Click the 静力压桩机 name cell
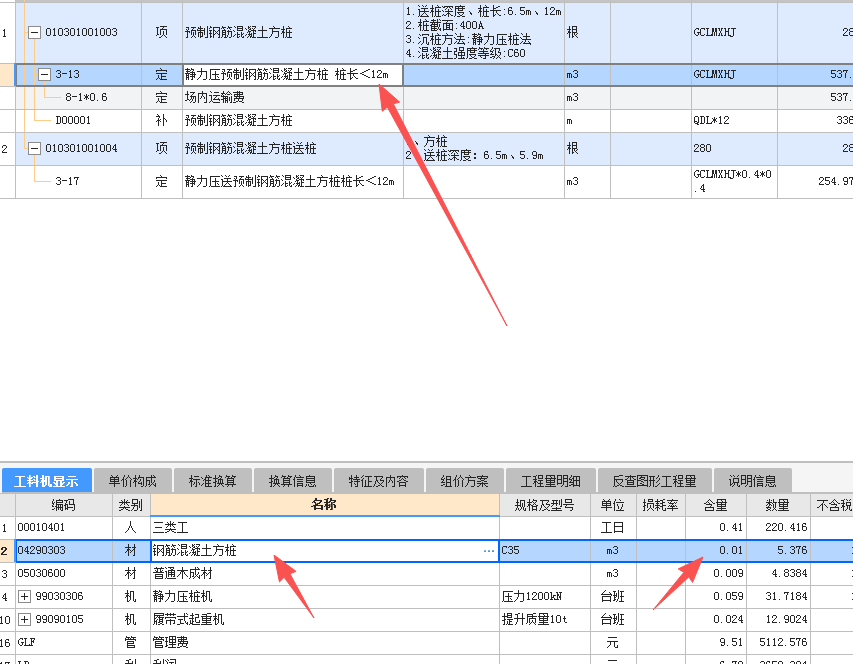853x664 pixels. (324, 597)
